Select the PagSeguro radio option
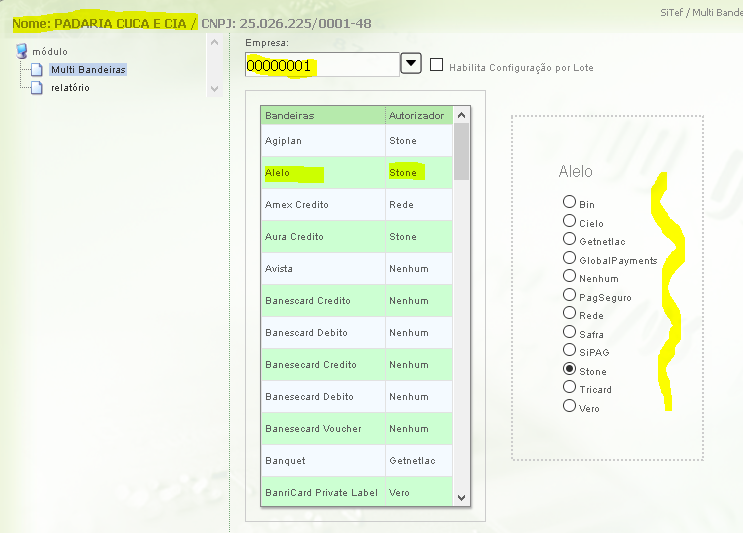This screenshot has width=743, height=533. coord(569,295)
